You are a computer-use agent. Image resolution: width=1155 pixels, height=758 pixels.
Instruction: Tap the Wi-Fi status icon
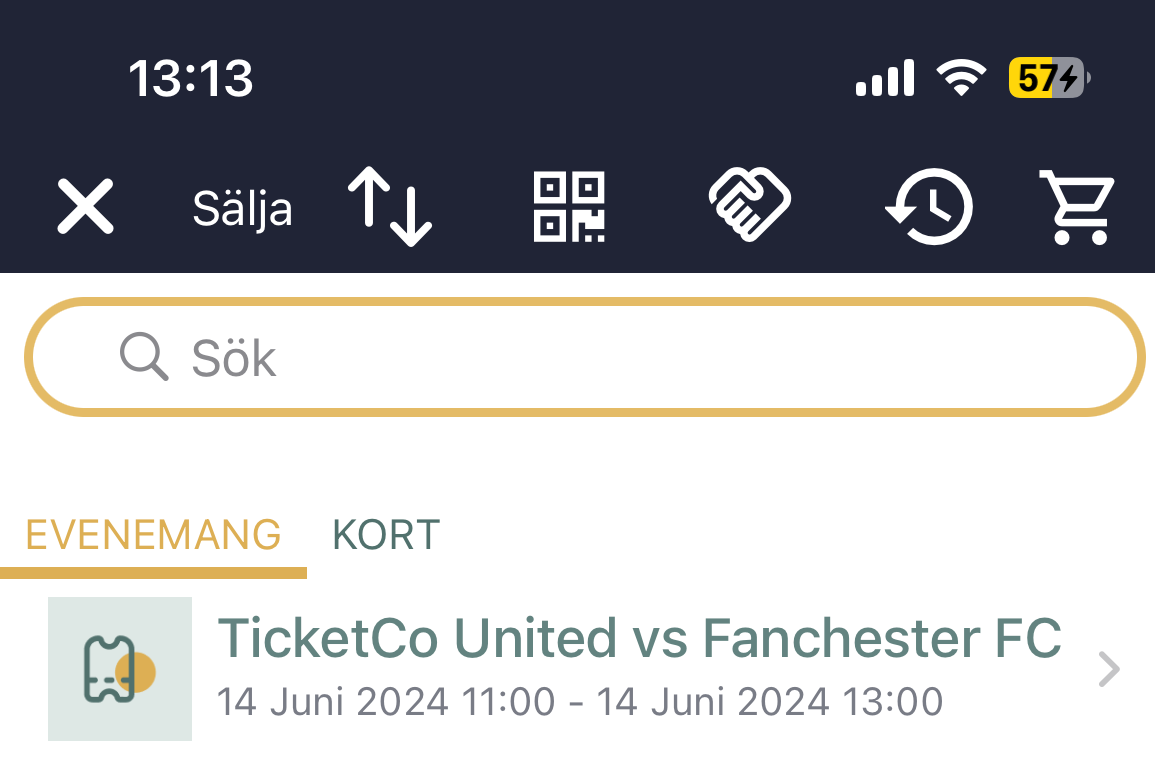pyautogui.click(x=961, y=77)
